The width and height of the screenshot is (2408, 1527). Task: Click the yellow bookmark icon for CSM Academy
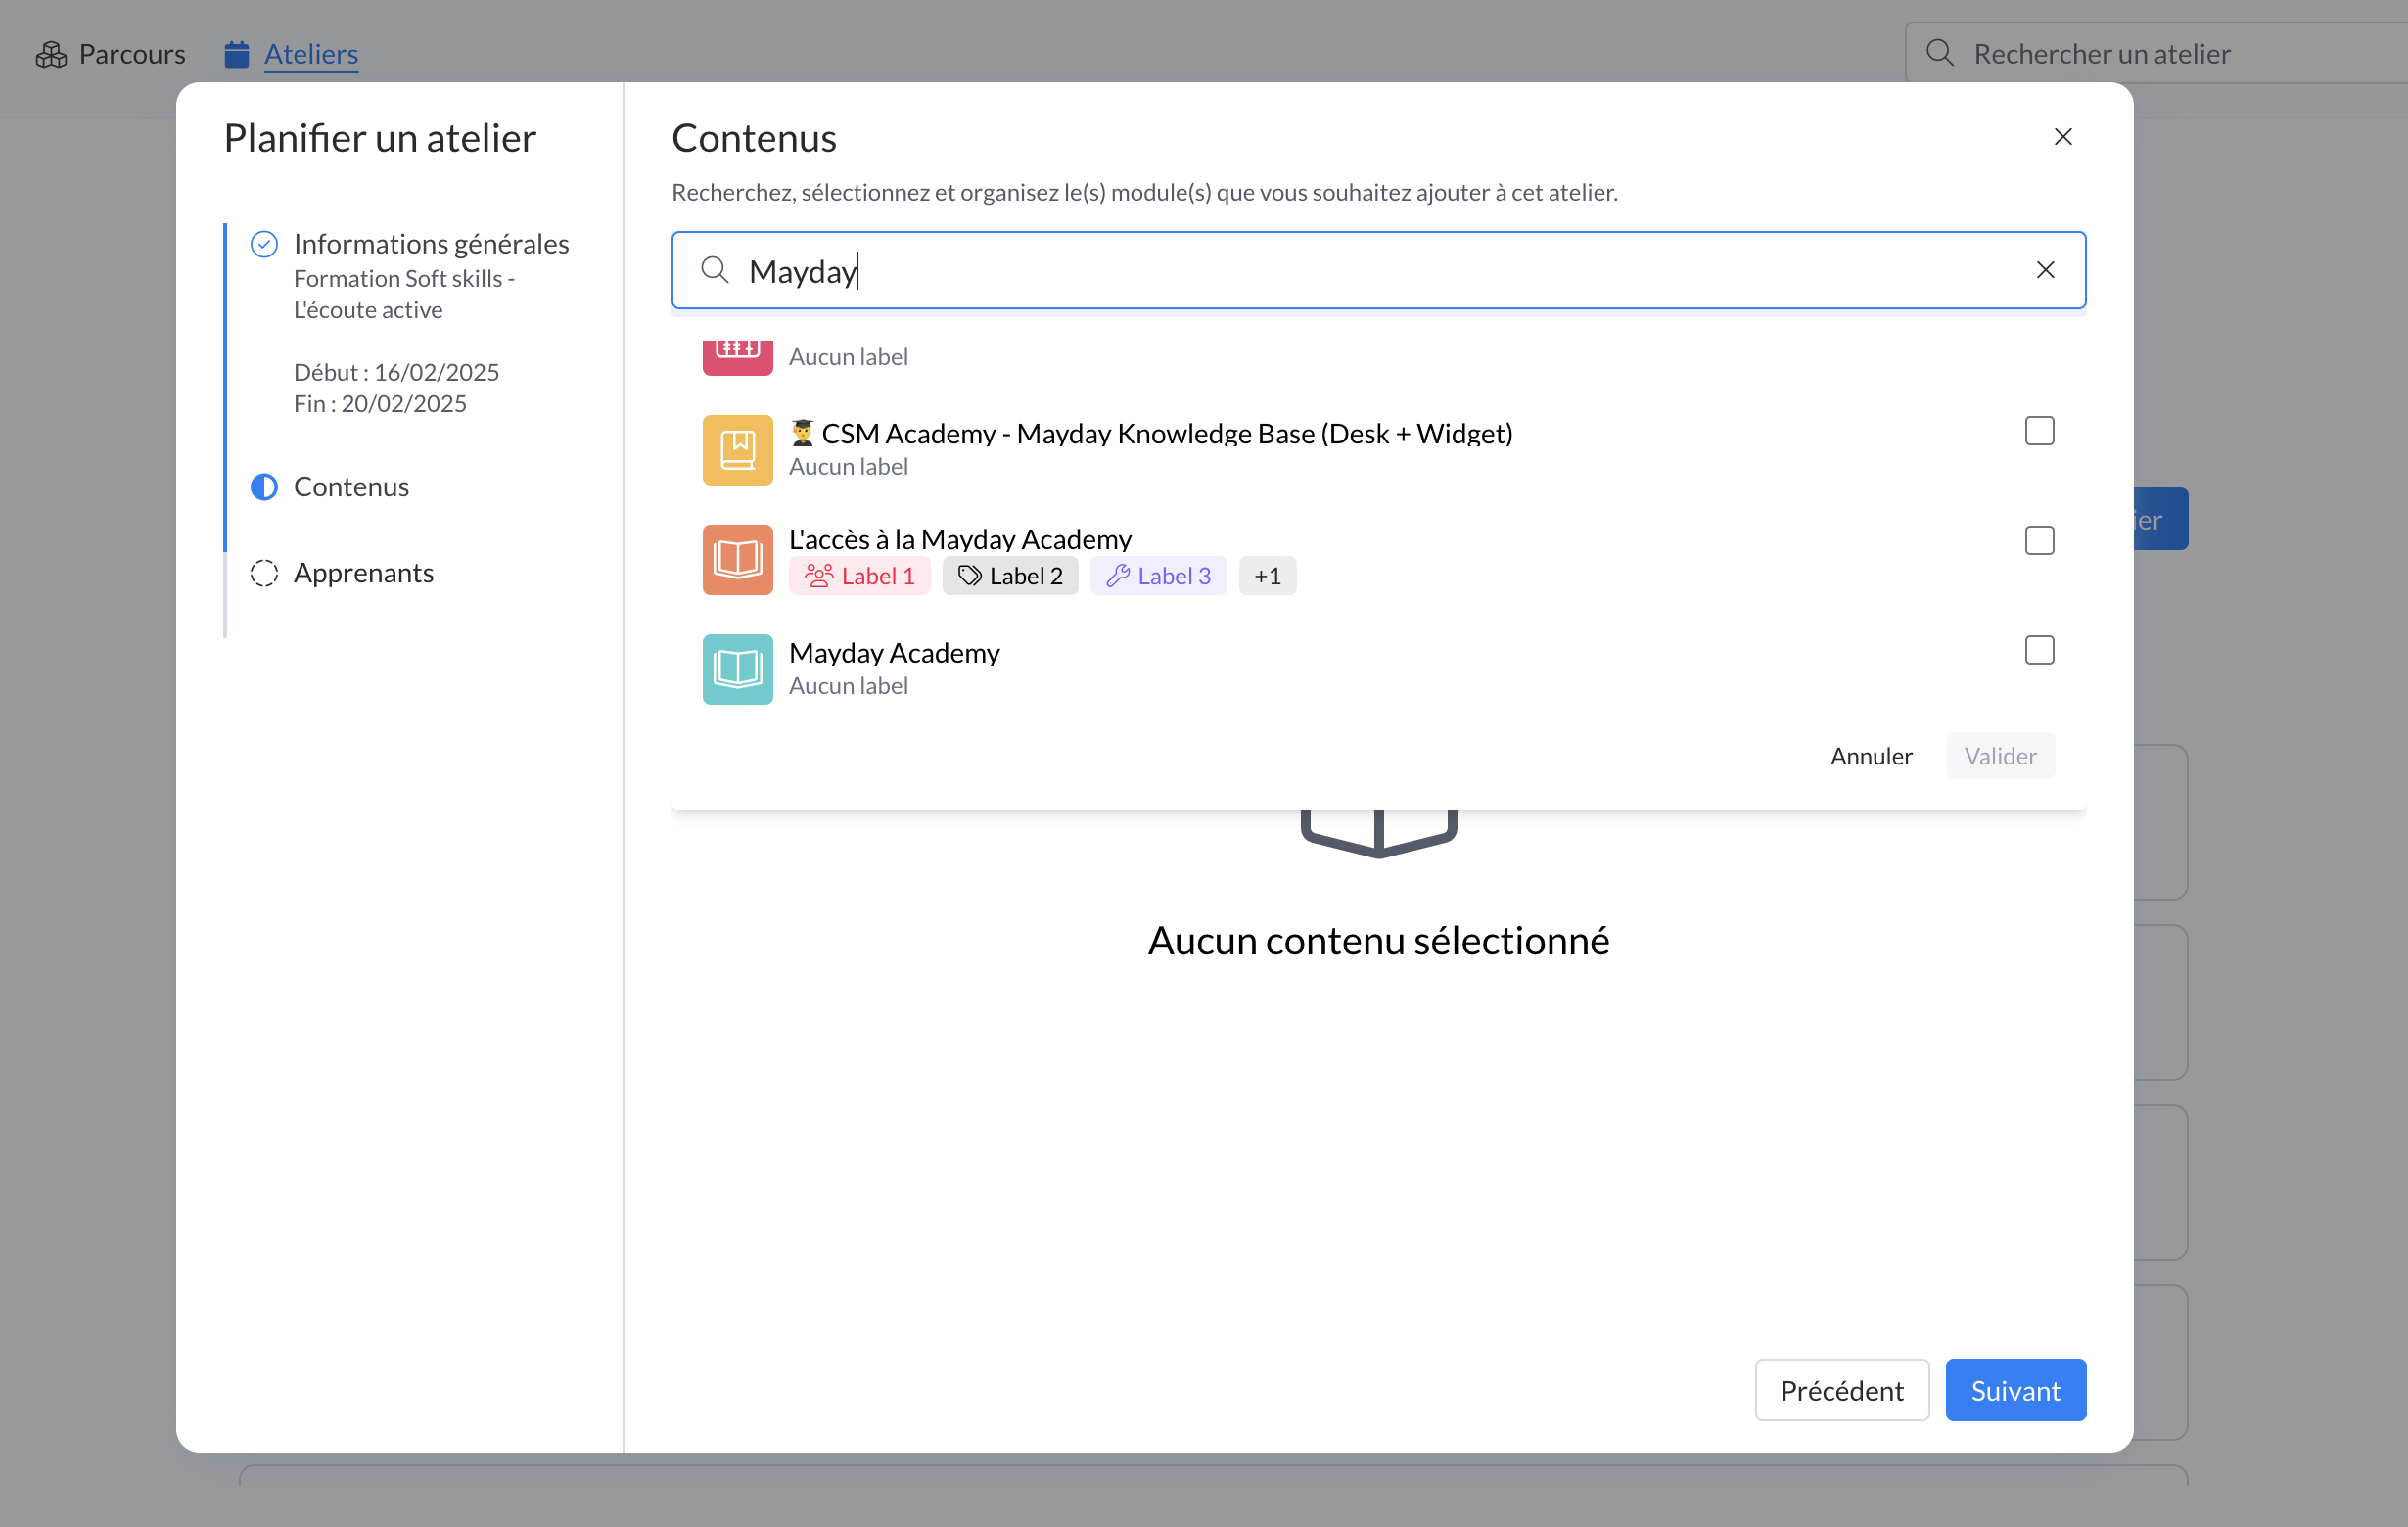pyautogui.click(x=737, y=450)
